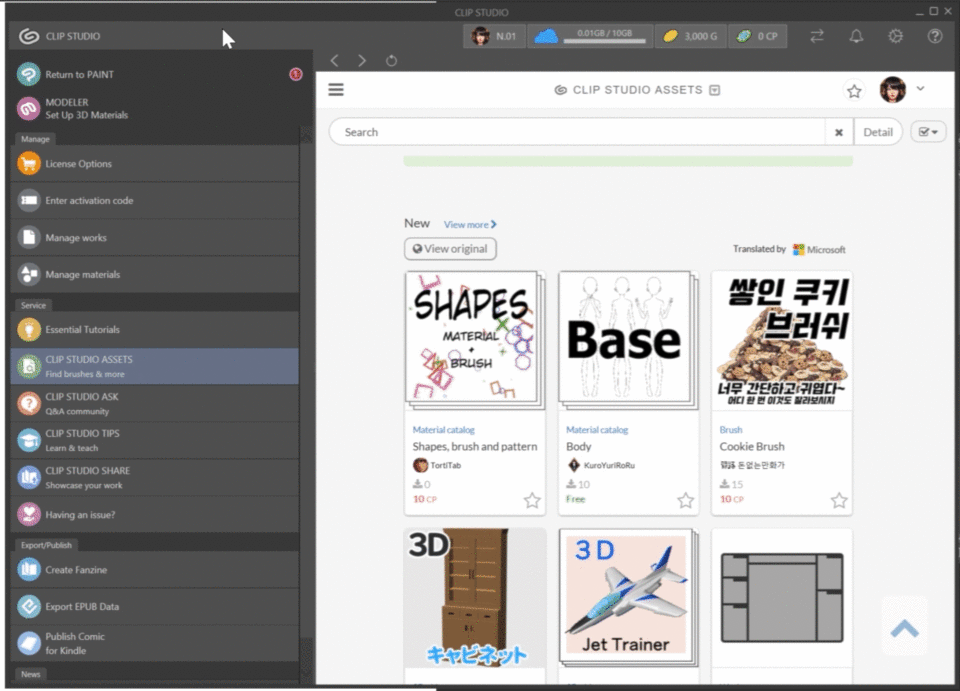The height and width of the screenshot is (691, 960).
Task: Expand the profile dropdown chevron
Action: [x=920, y=89]
